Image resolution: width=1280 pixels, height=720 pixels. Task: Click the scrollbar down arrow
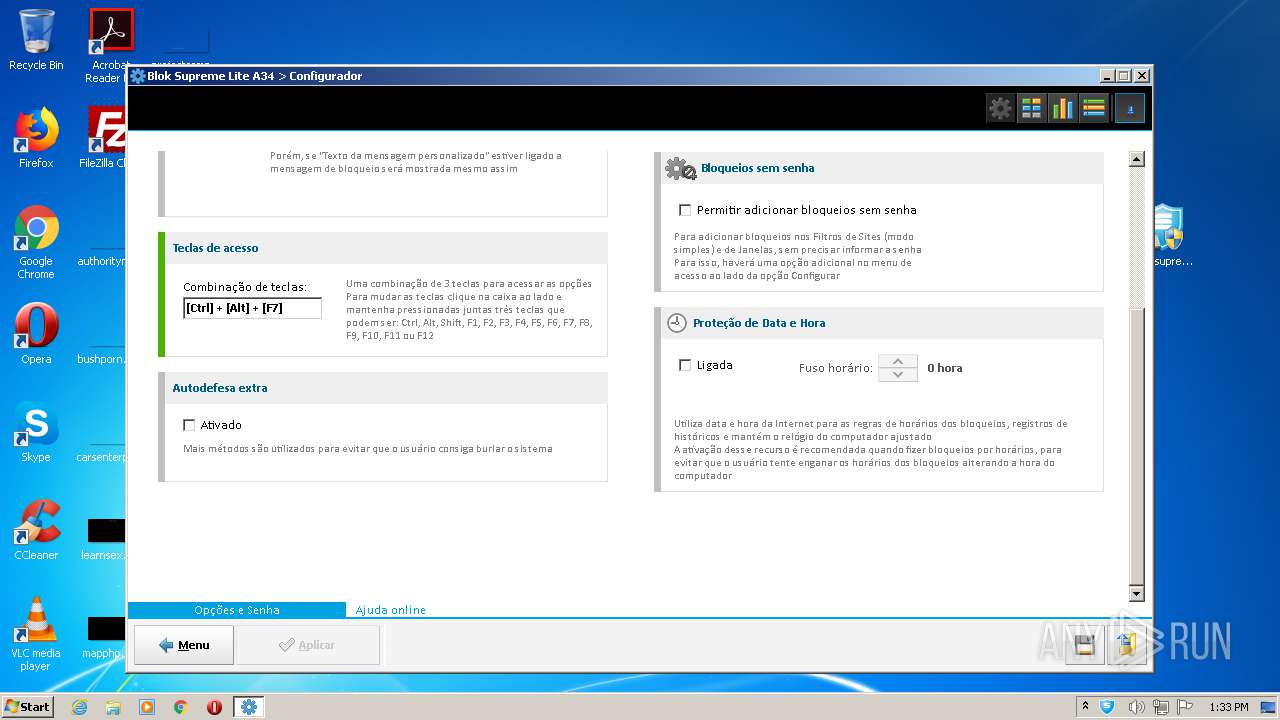tap(1136, 594)
